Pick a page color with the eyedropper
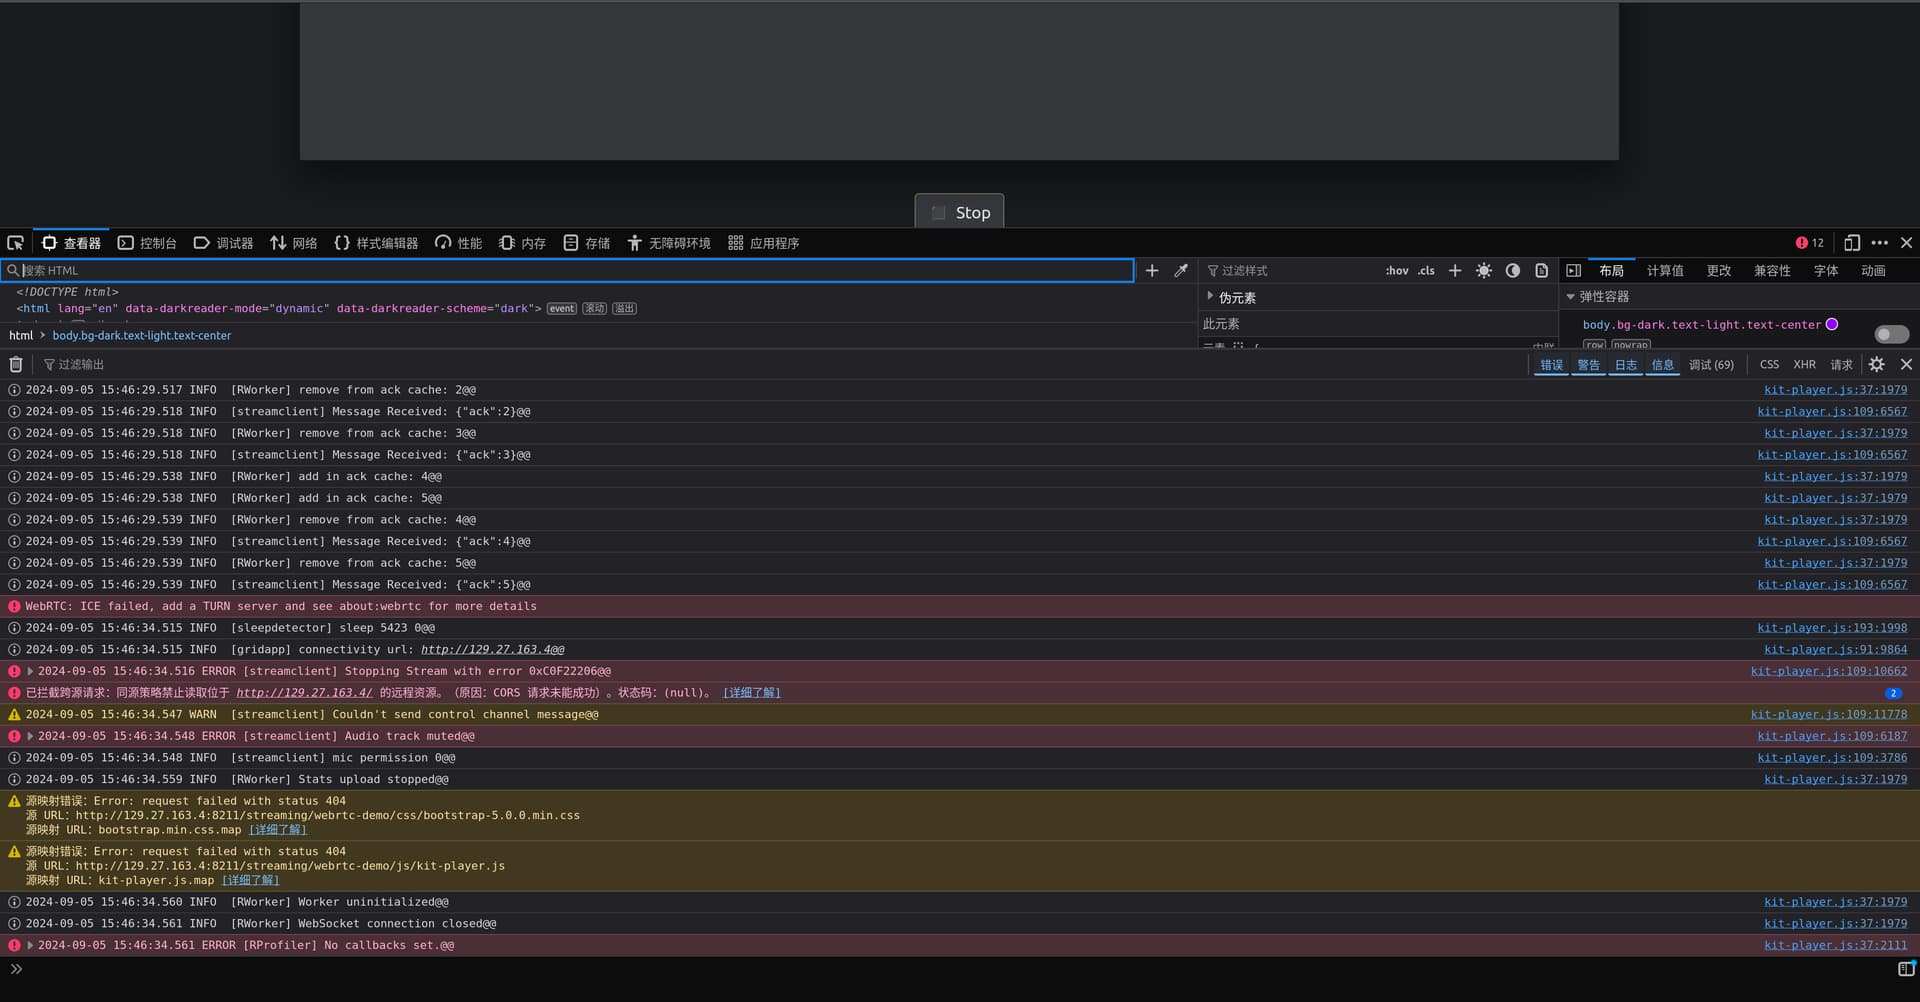Screen dimensions: 1920x1002 [x=1181, y=270]
